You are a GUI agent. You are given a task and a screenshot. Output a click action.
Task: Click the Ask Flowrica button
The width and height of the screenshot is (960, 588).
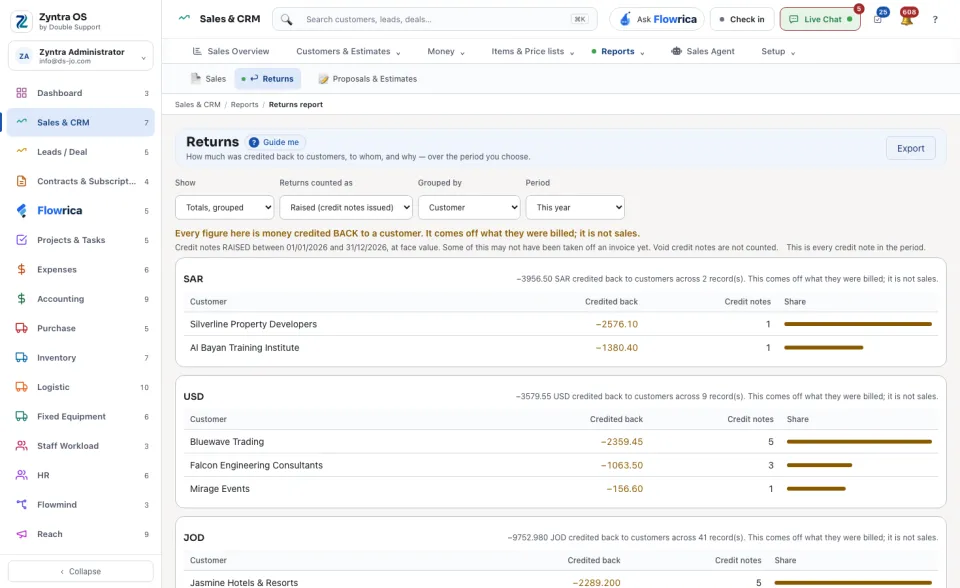tap(657, 19)
